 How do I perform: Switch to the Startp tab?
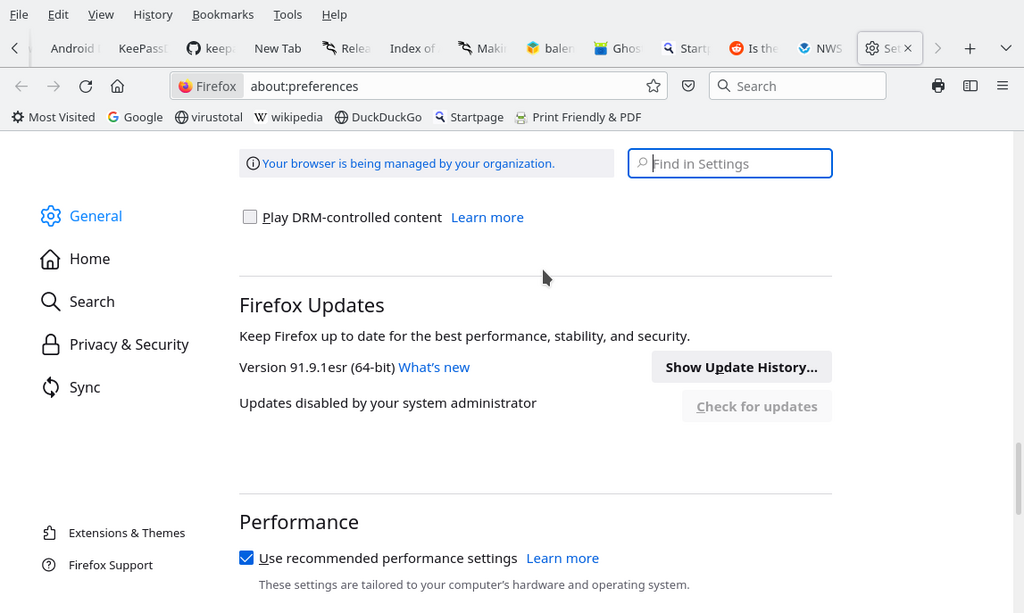(x=687, y=48)
